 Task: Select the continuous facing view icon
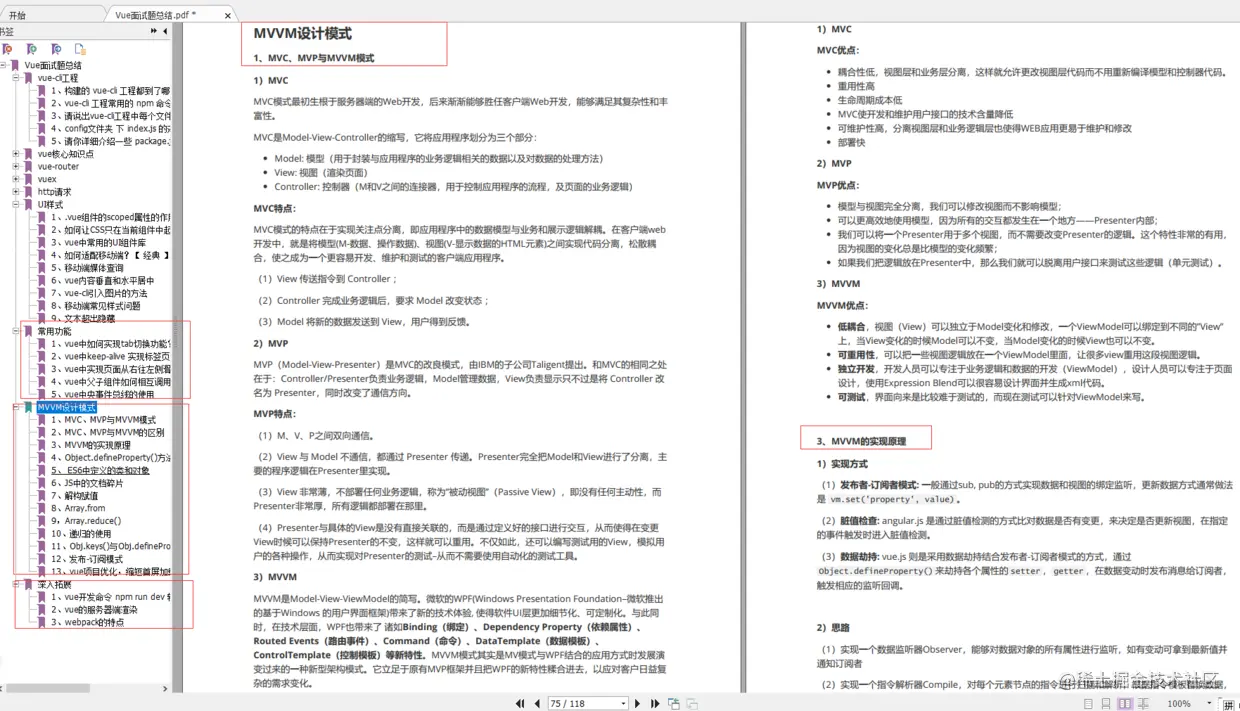(x=1144, y=703)
